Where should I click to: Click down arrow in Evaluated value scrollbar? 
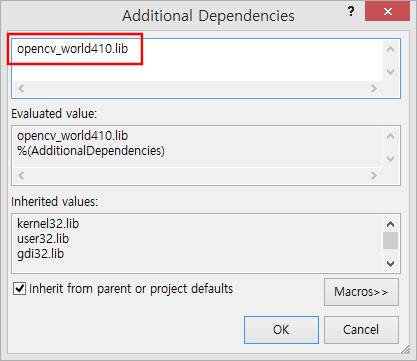390,158
